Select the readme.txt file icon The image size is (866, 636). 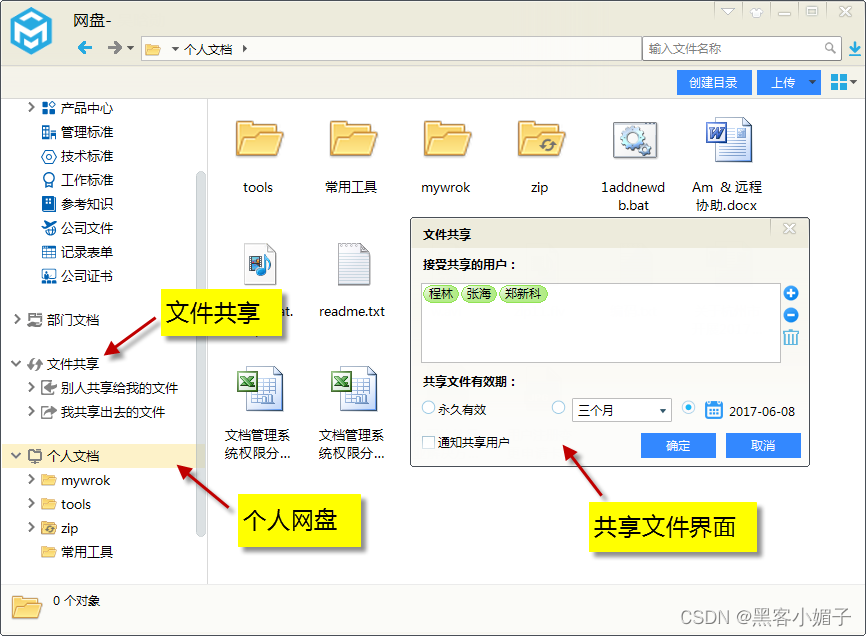[x=353, y=264]
